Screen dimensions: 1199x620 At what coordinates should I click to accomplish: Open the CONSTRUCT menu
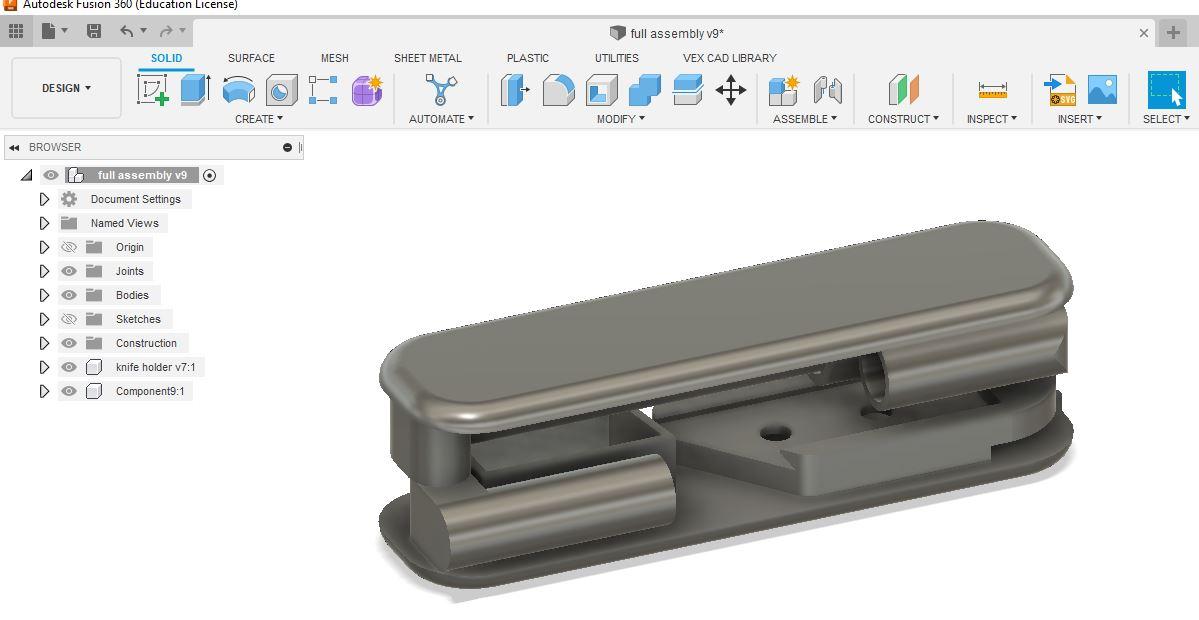point(903,118)
